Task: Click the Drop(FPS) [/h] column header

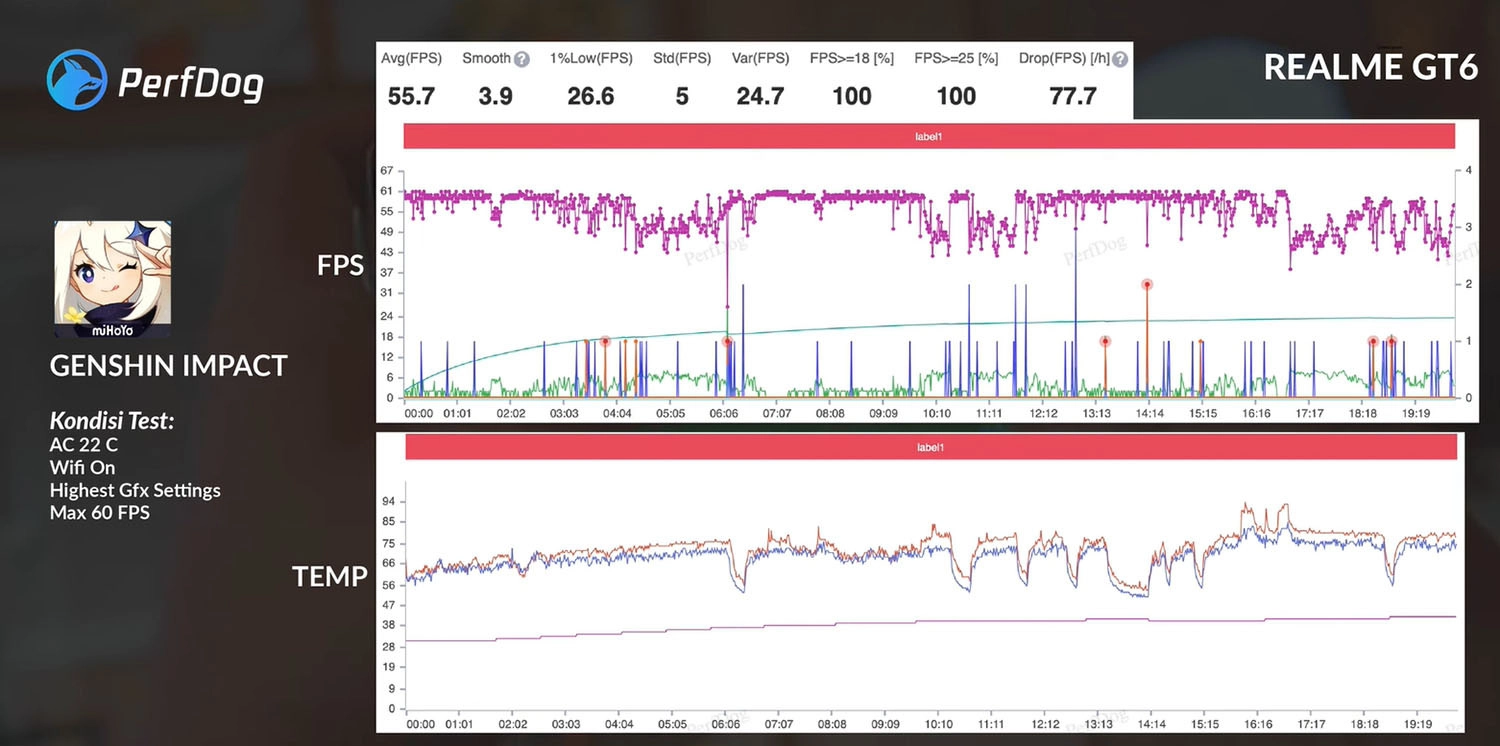Action: pos(1064,59)
